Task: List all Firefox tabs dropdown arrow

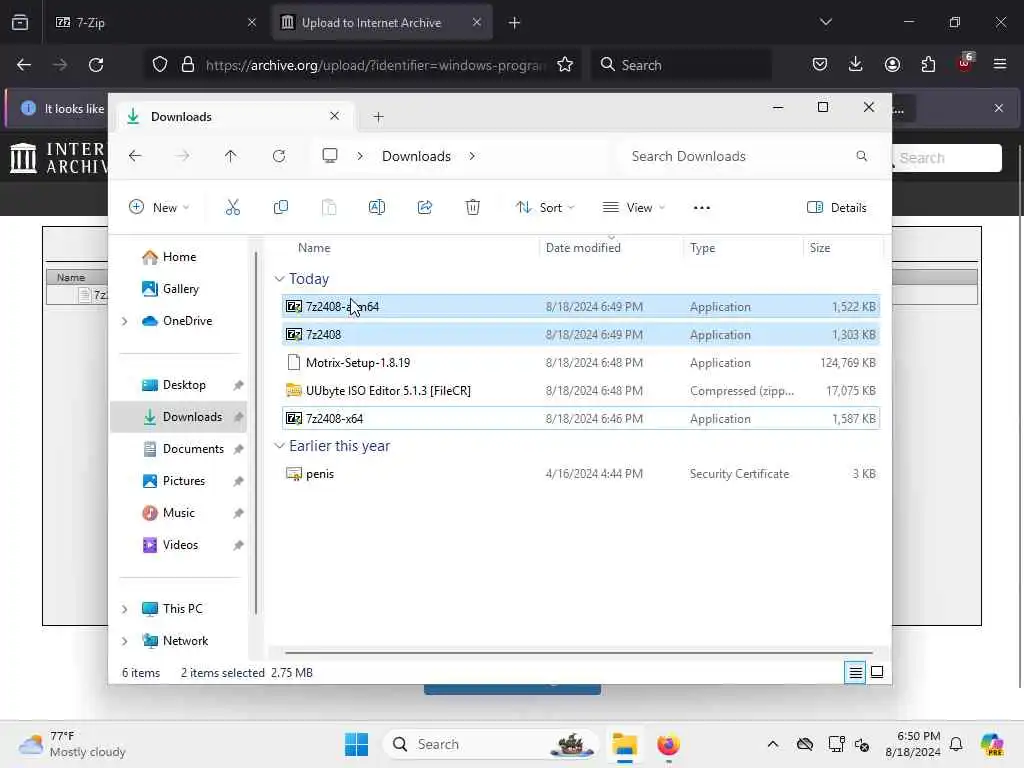Action: (x=825, y=22)
